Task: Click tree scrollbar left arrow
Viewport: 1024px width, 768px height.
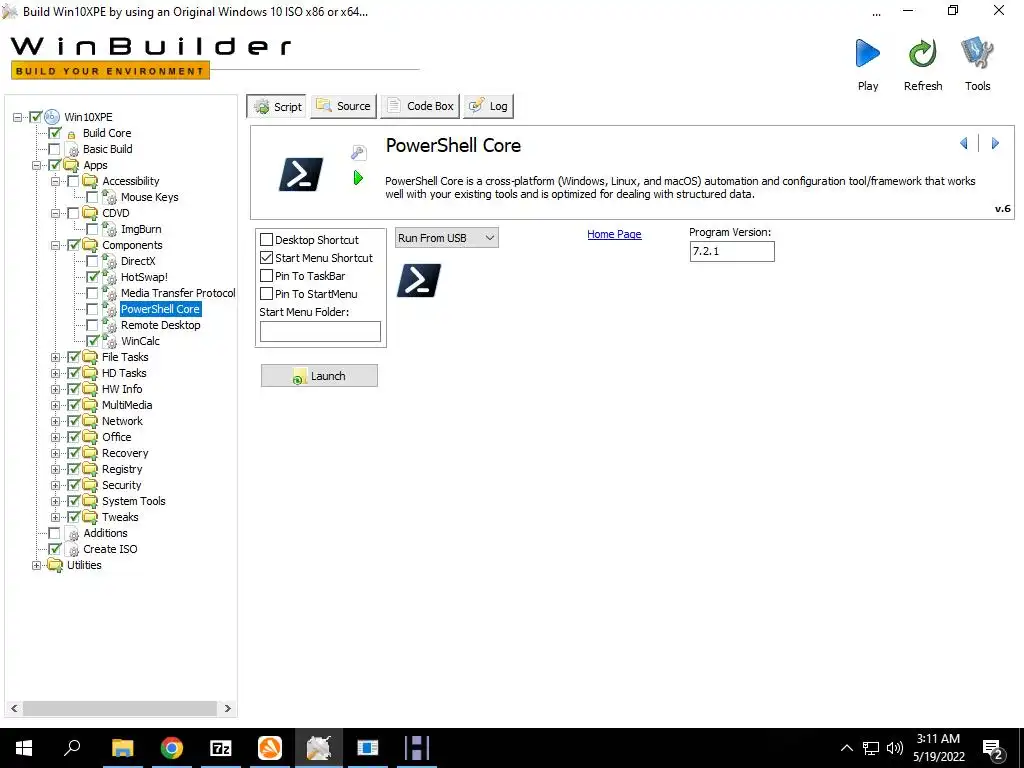Action: click(14, 708)
